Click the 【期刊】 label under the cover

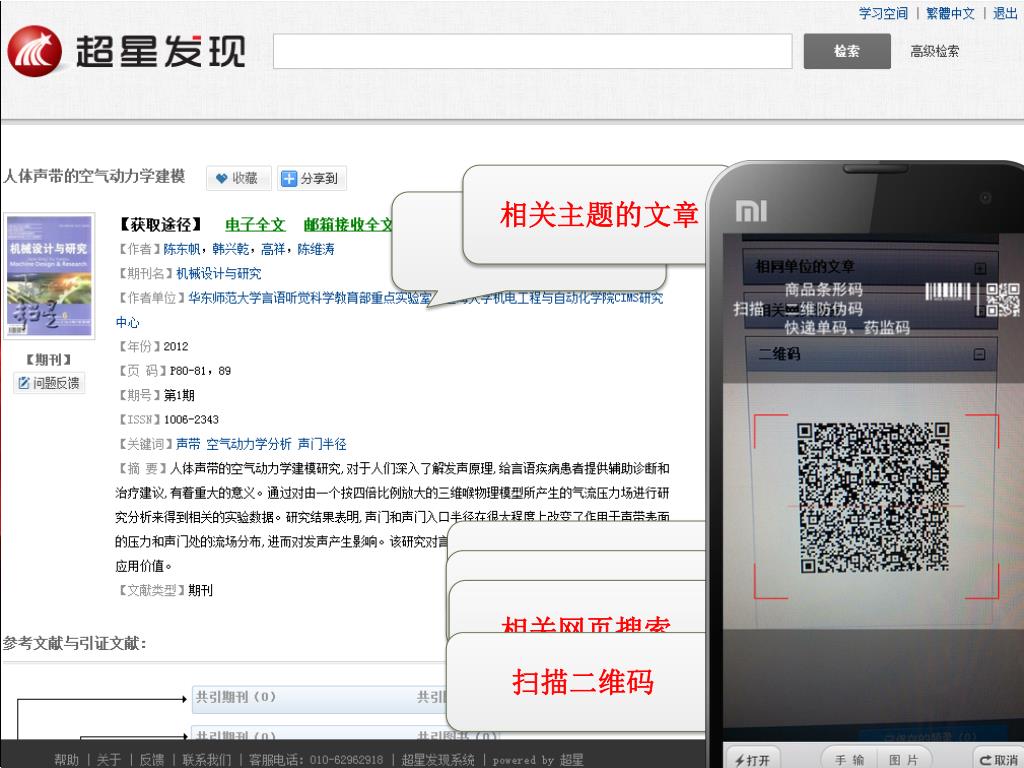pos(49,360)
